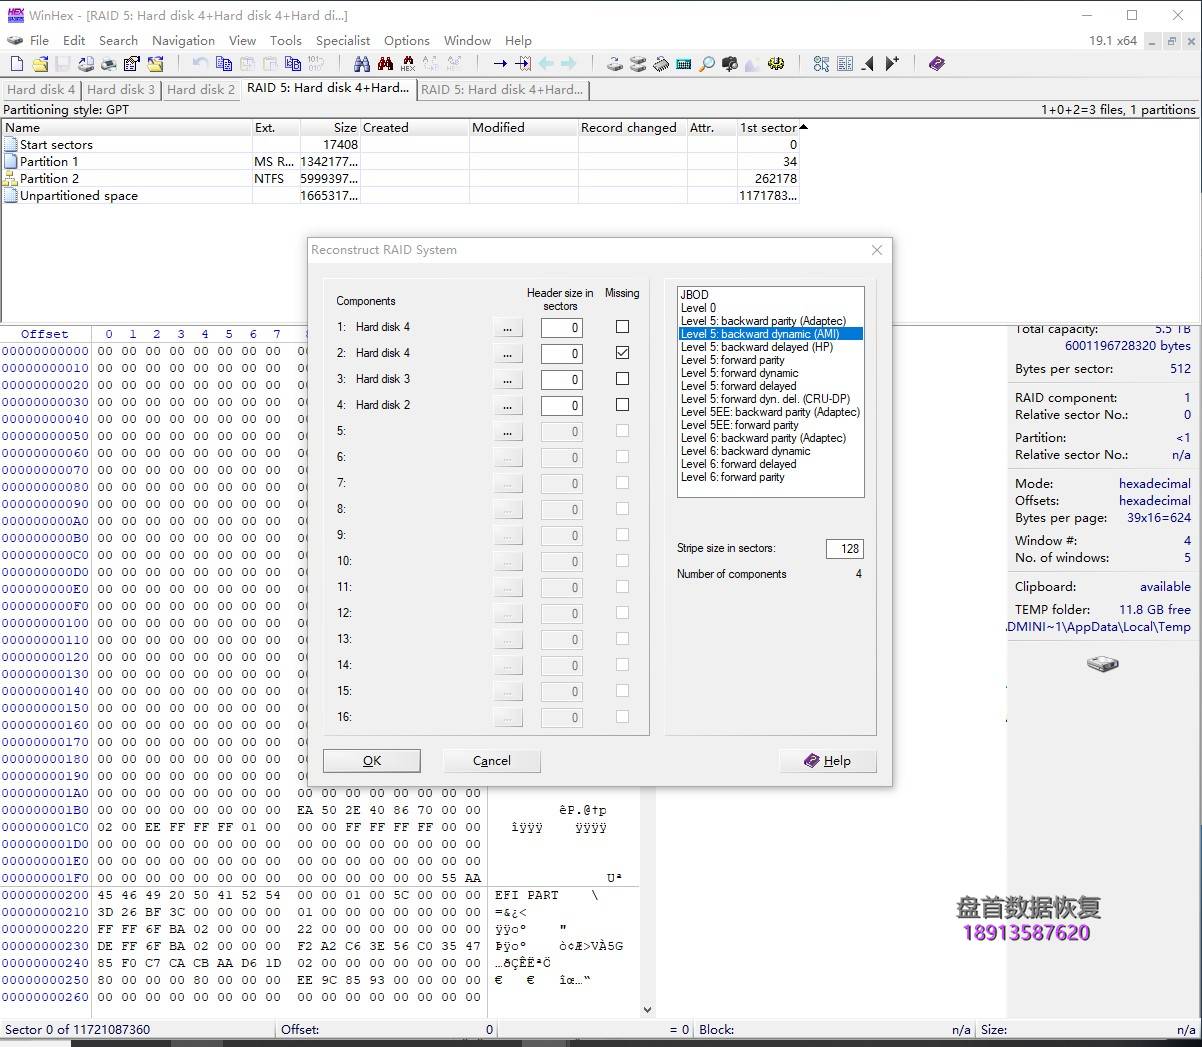Select Level 6: forward parity
1202x1047 pixels.
click(x=733, y=477)
